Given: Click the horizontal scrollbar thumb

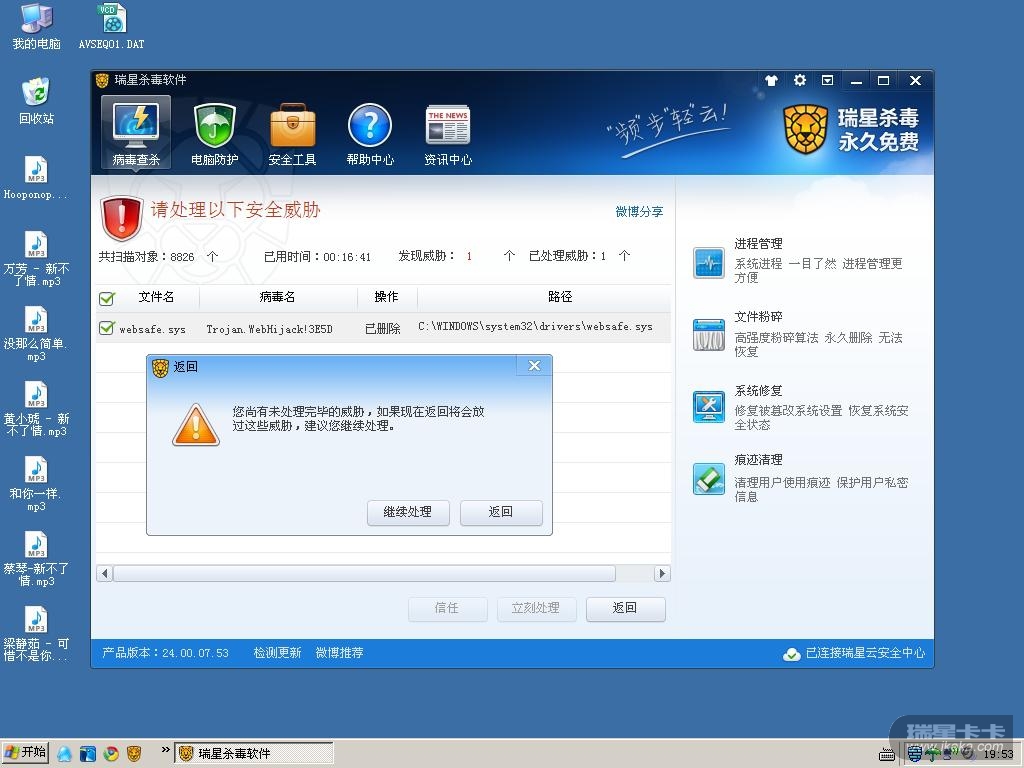Looking at the screenshot, I should (364, 573).
